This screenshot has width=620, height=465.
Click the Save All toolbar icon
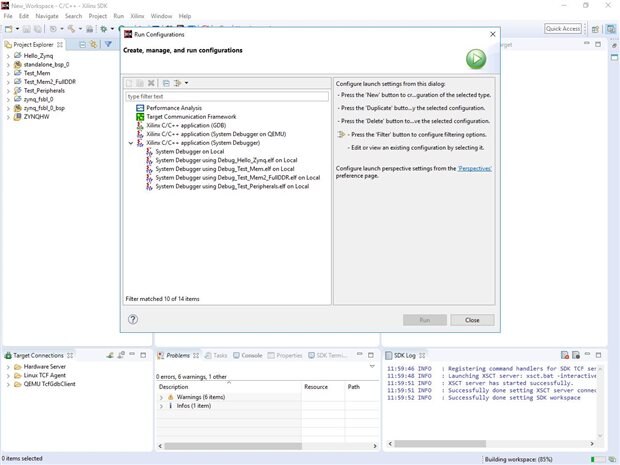click(x=37, y=29)
